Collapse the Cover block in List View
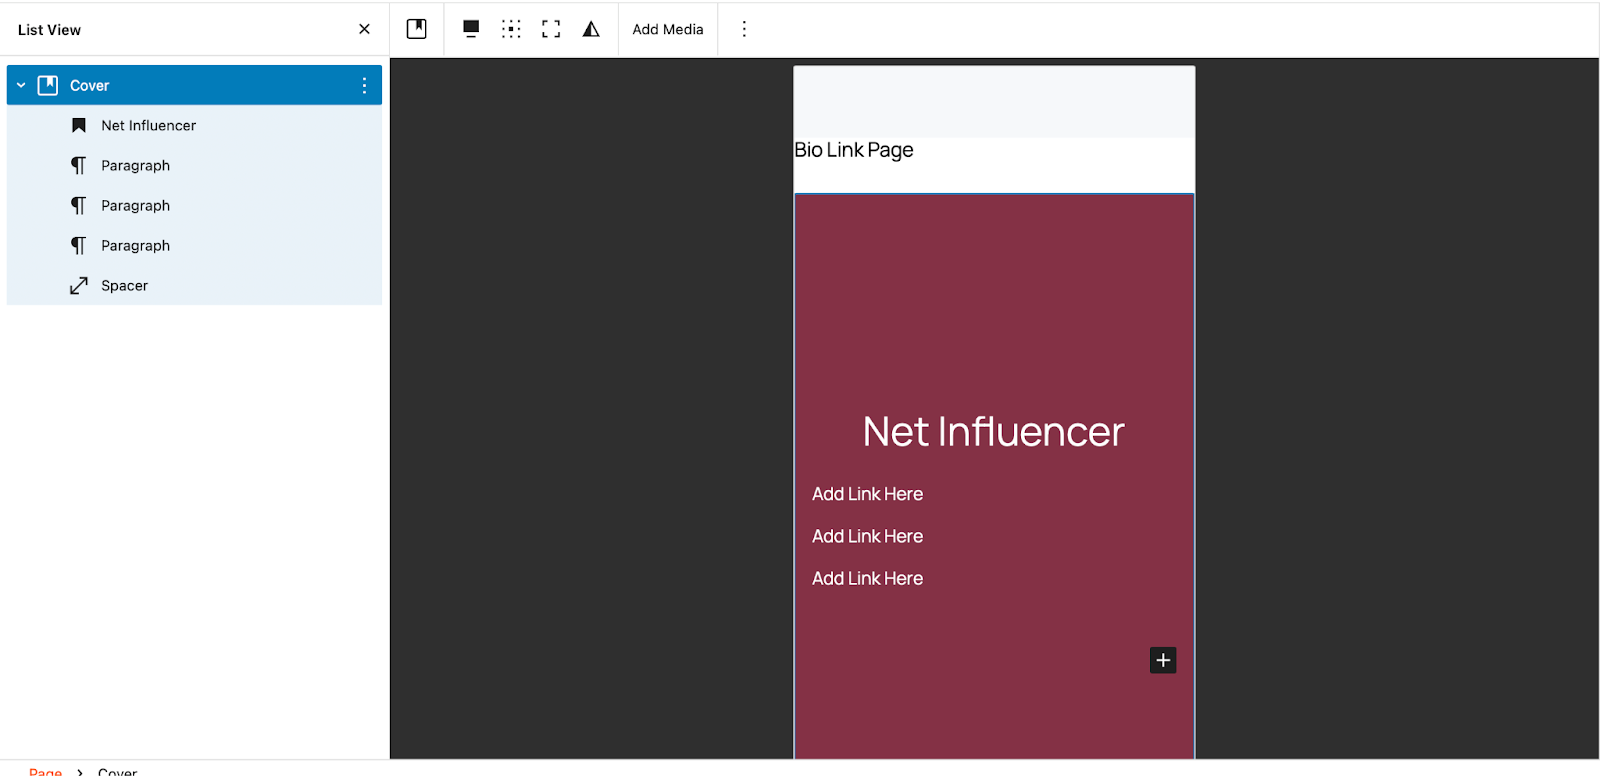The width and height of the screenshot is (1600, 776). tap(21, 86)
